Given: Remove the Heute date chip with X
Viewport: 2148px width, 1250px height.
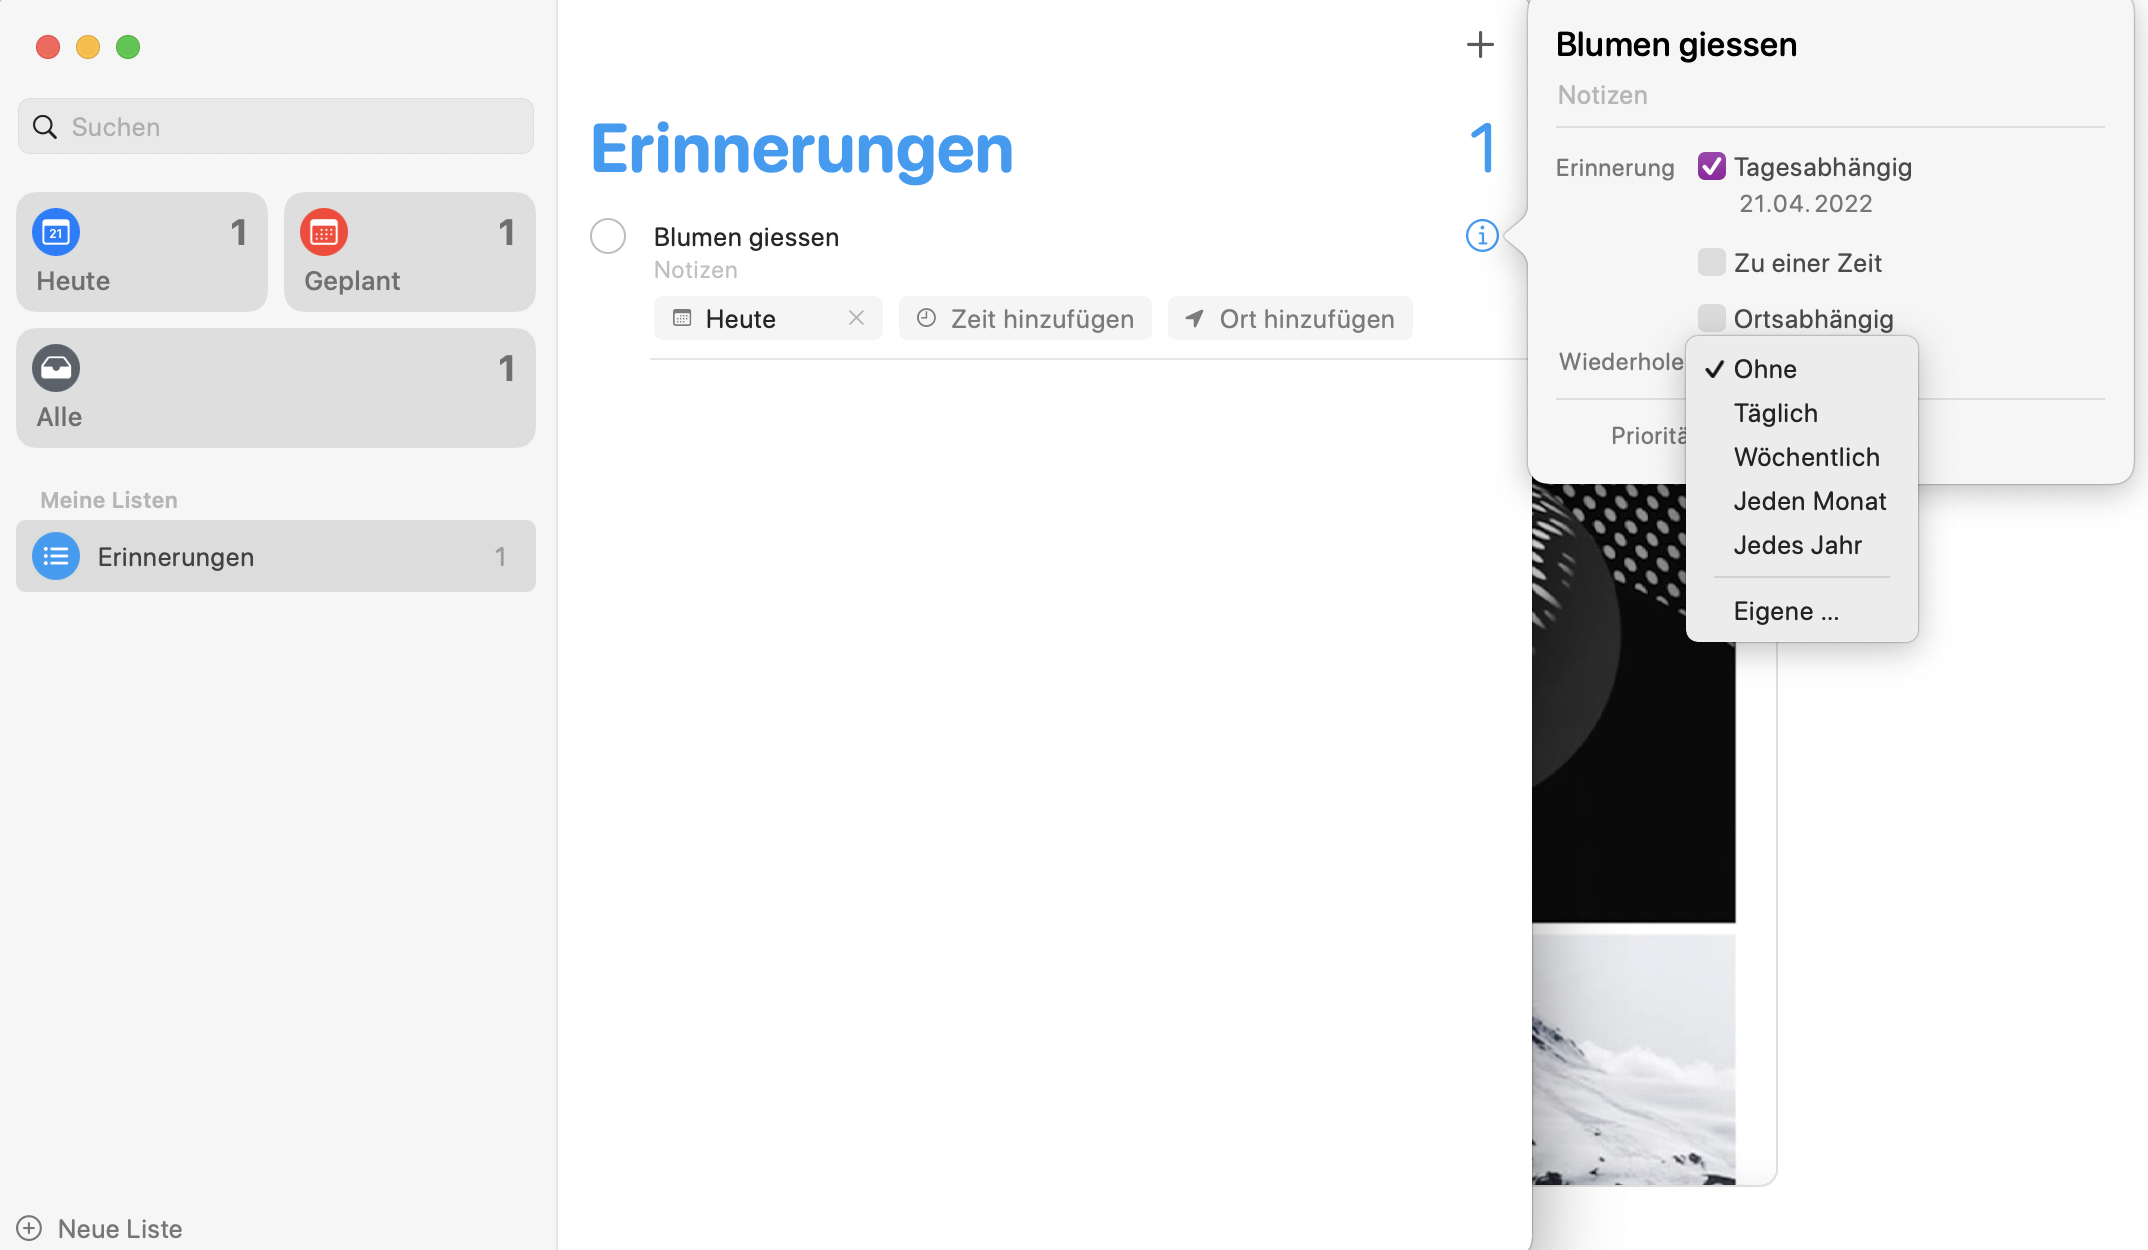Looking at the screenshot, I should click(856, 318).
